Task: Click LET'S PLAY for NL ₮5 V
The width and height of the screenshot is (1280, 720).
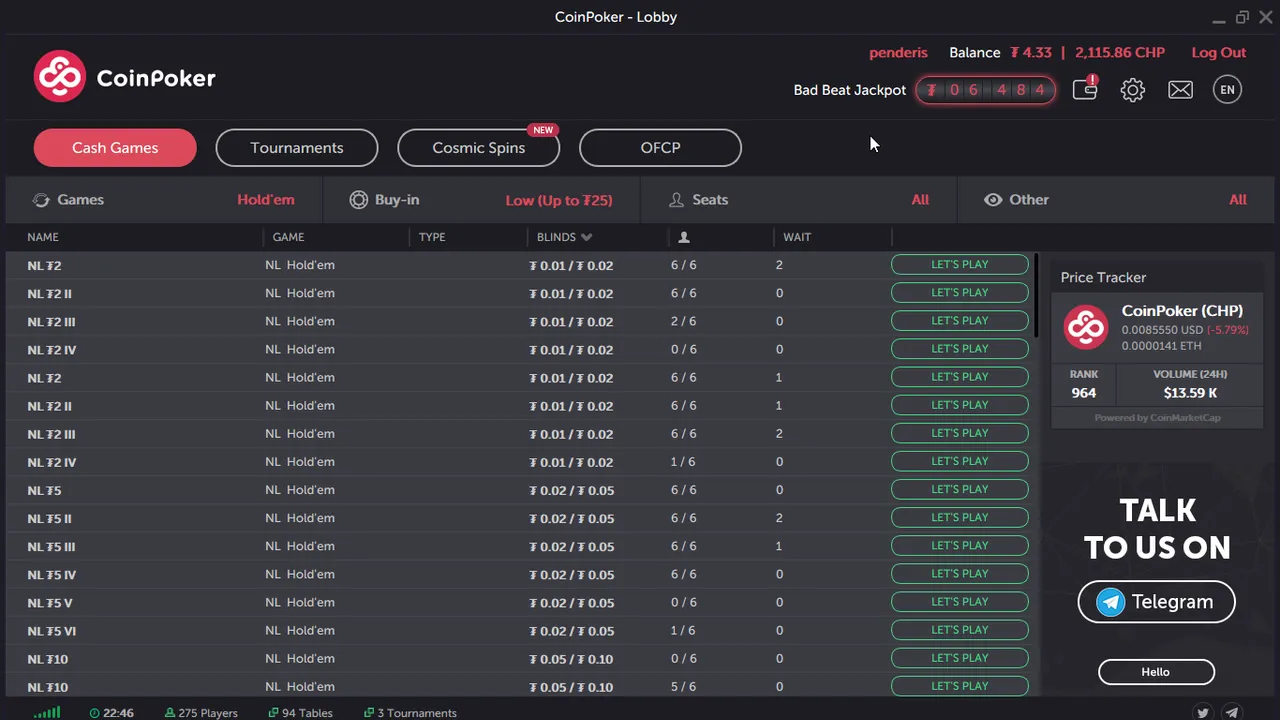Action: (x=960, y=602)
